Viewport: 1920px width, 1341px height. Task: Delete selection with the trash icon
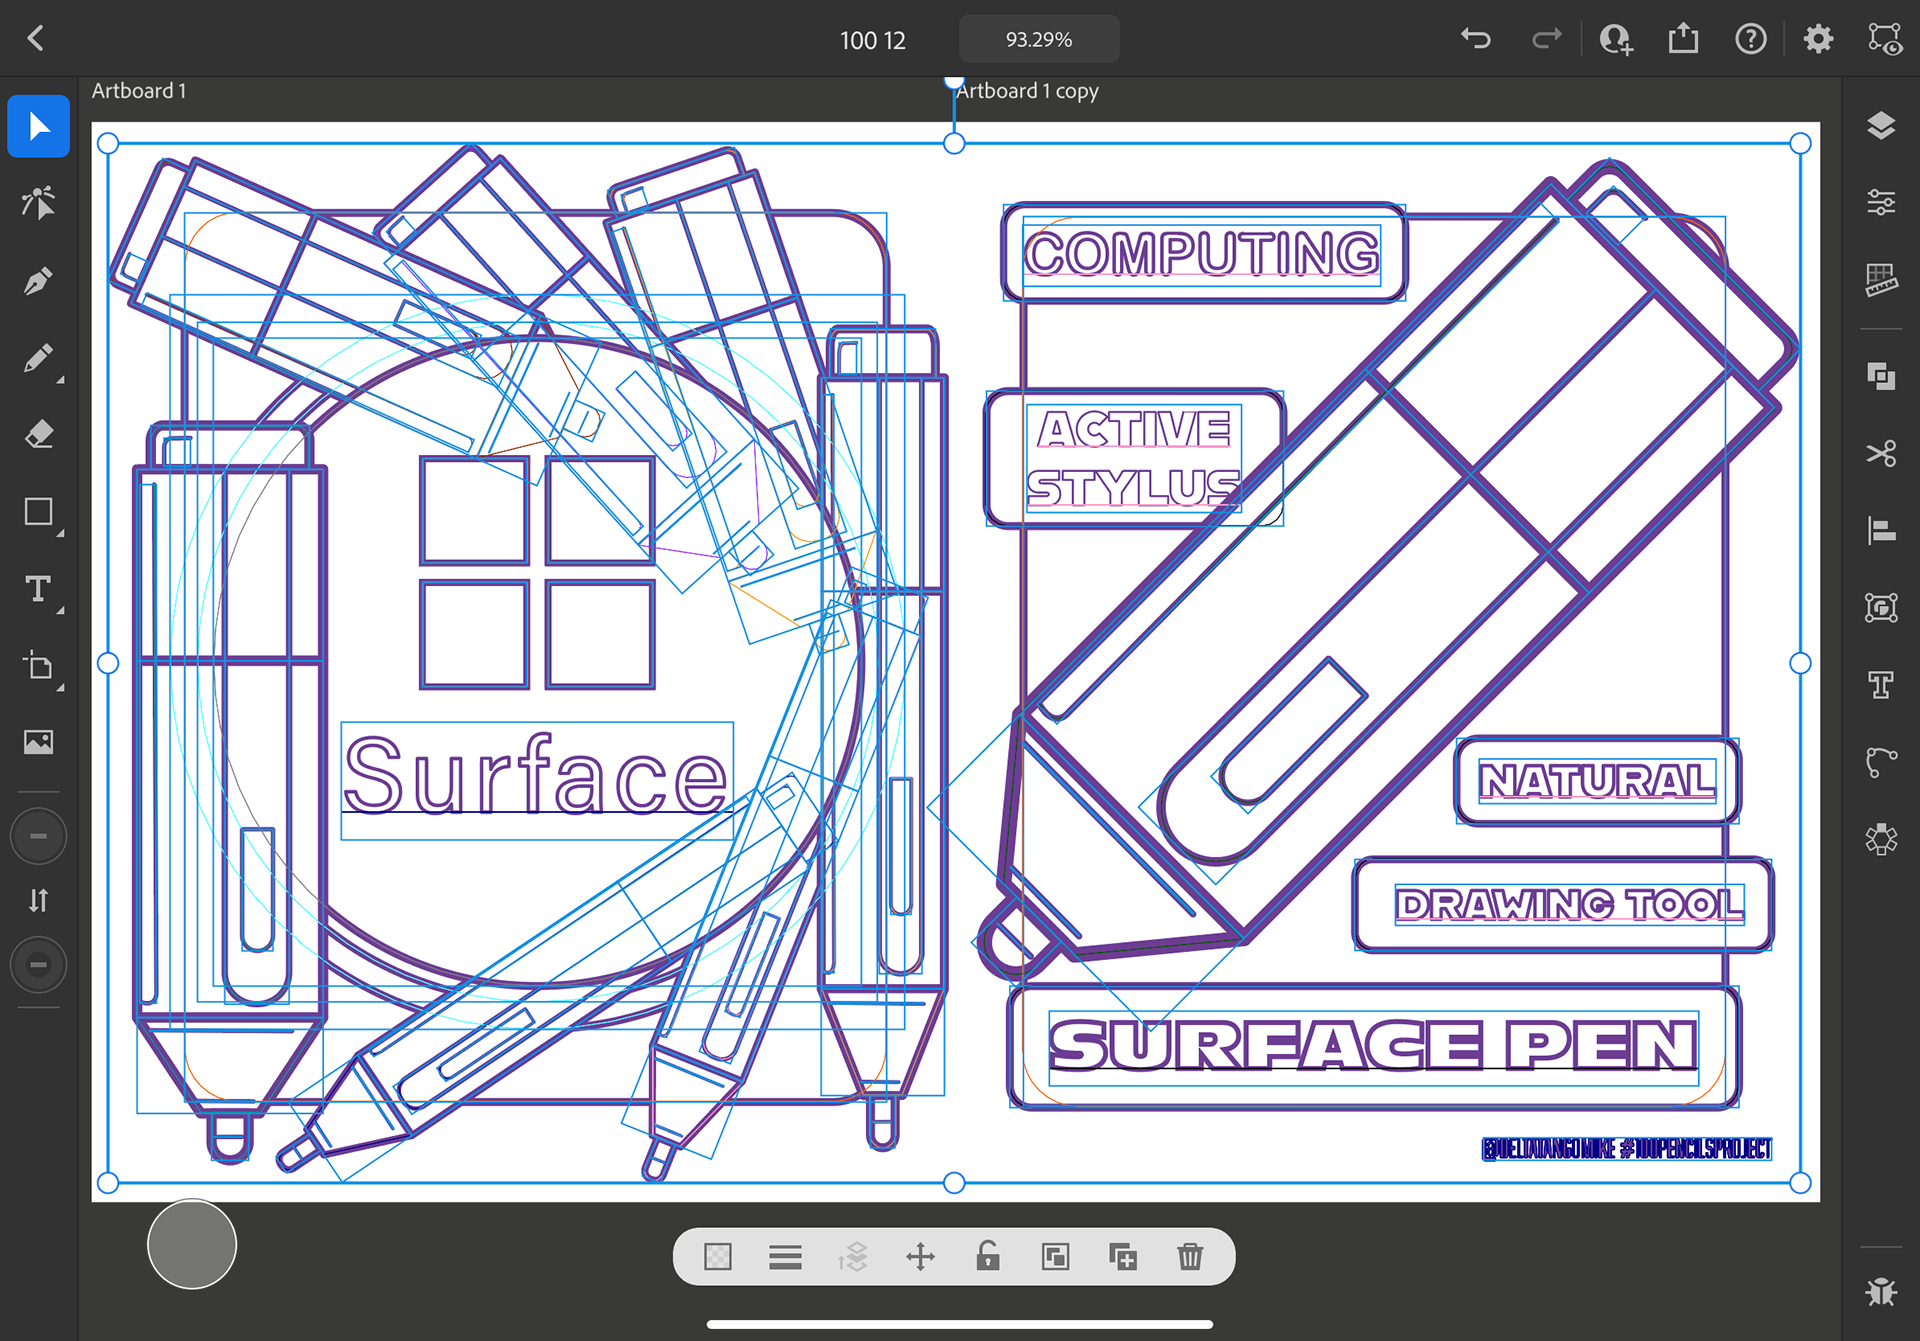point(1190,1256)
